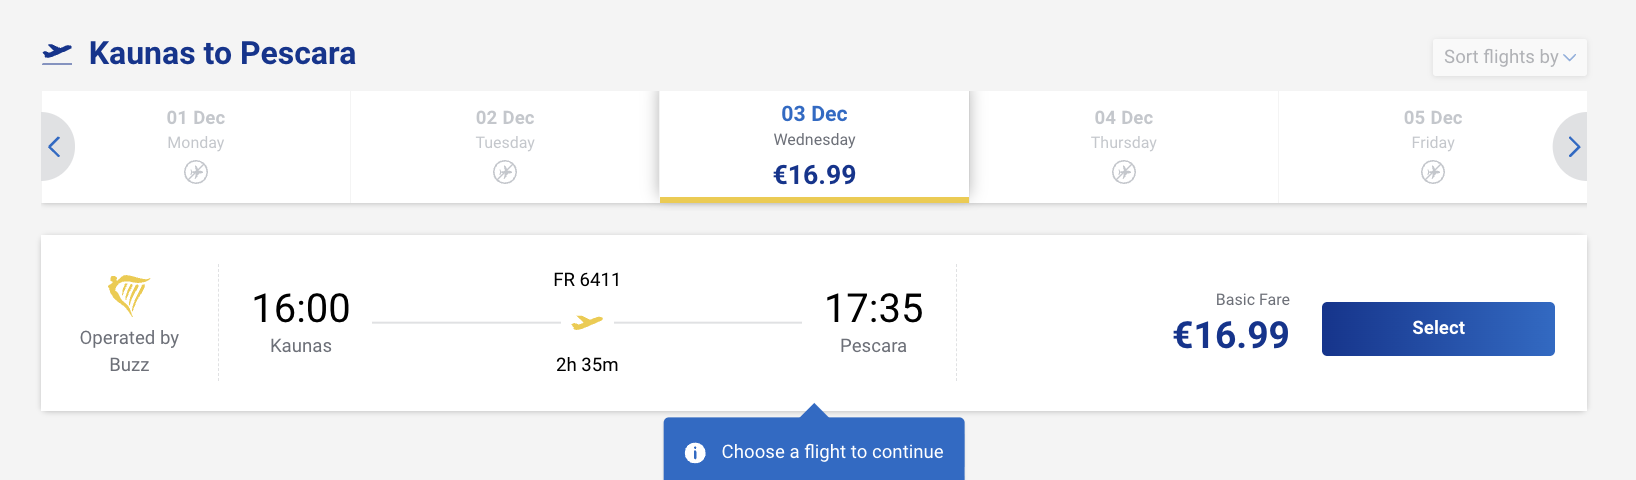
Task: Click the Kaunas to Pescara heading
Action: click(222, 54)
